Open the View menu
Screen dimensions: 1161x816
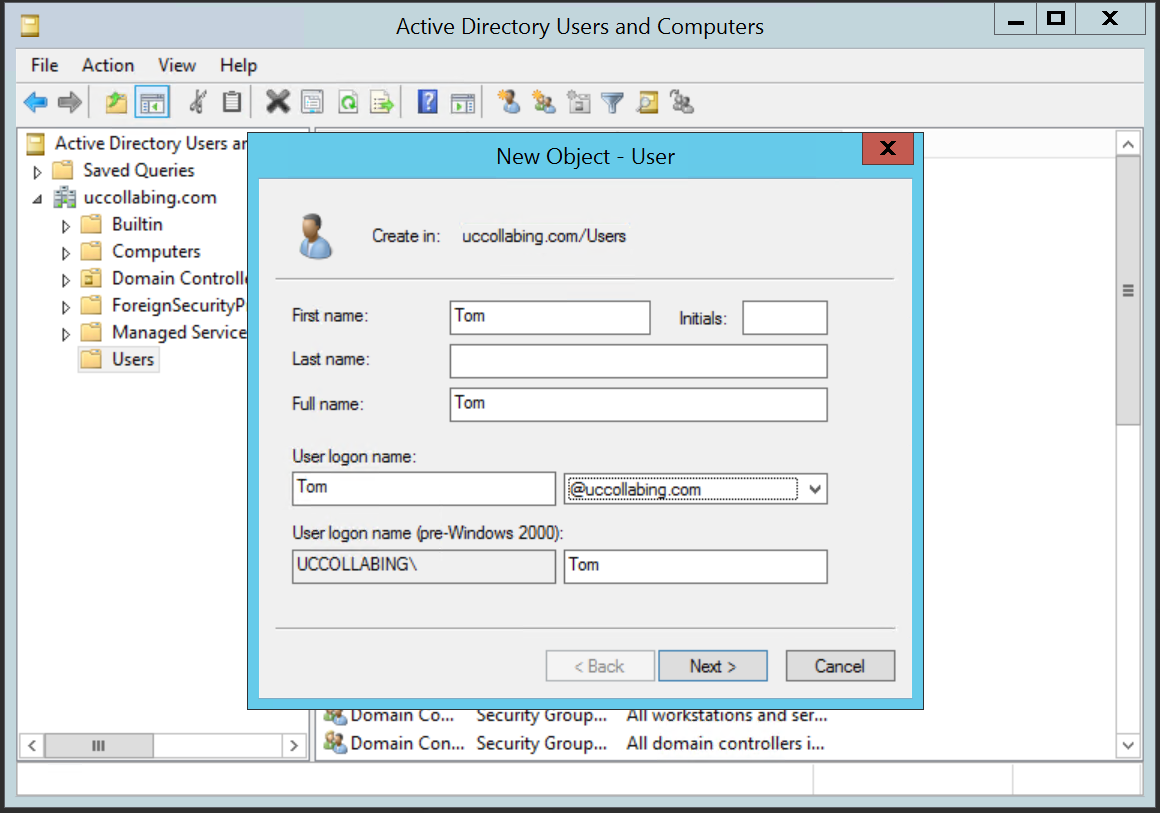tap(177, 65)
